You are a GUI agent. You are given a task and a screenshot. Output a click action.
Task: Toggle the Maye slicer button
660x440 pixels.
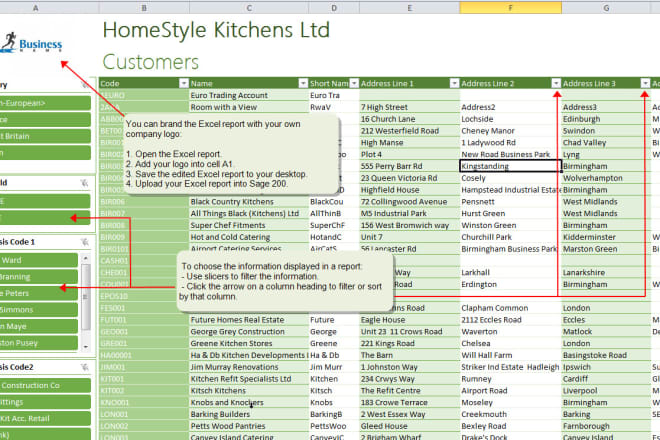(x=39, y=326)
